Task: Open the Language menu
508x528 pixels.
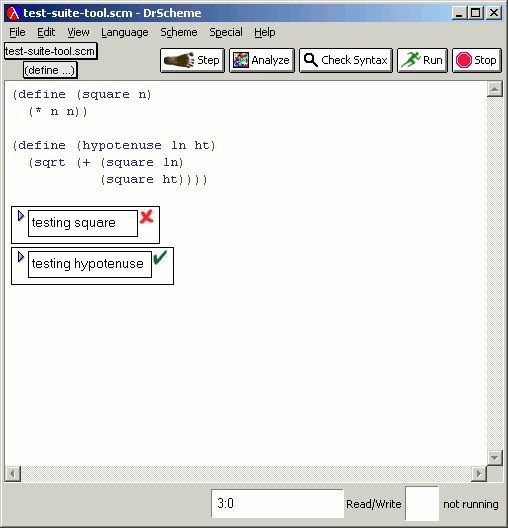Action: [x=125, y=32]
